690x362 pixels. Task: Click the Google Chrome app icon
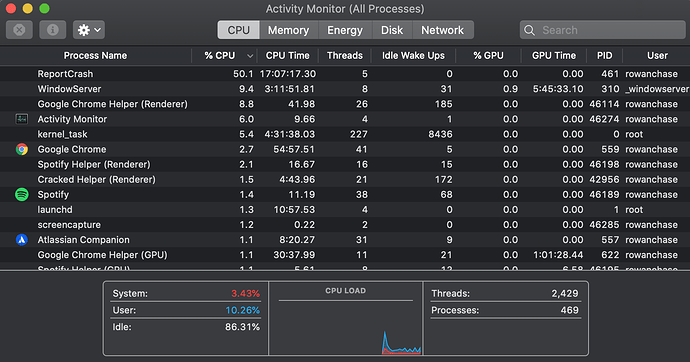[22, 149]
